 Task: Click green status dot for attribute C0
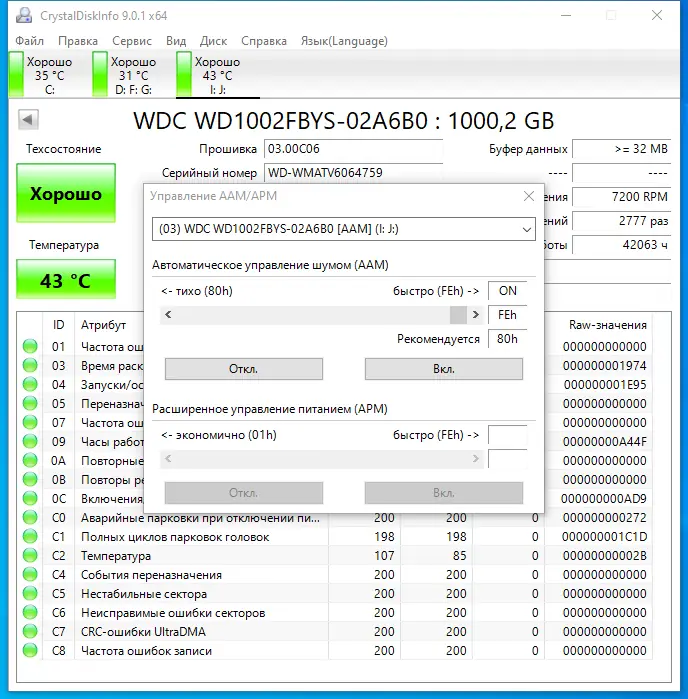[x=30, y=518]
